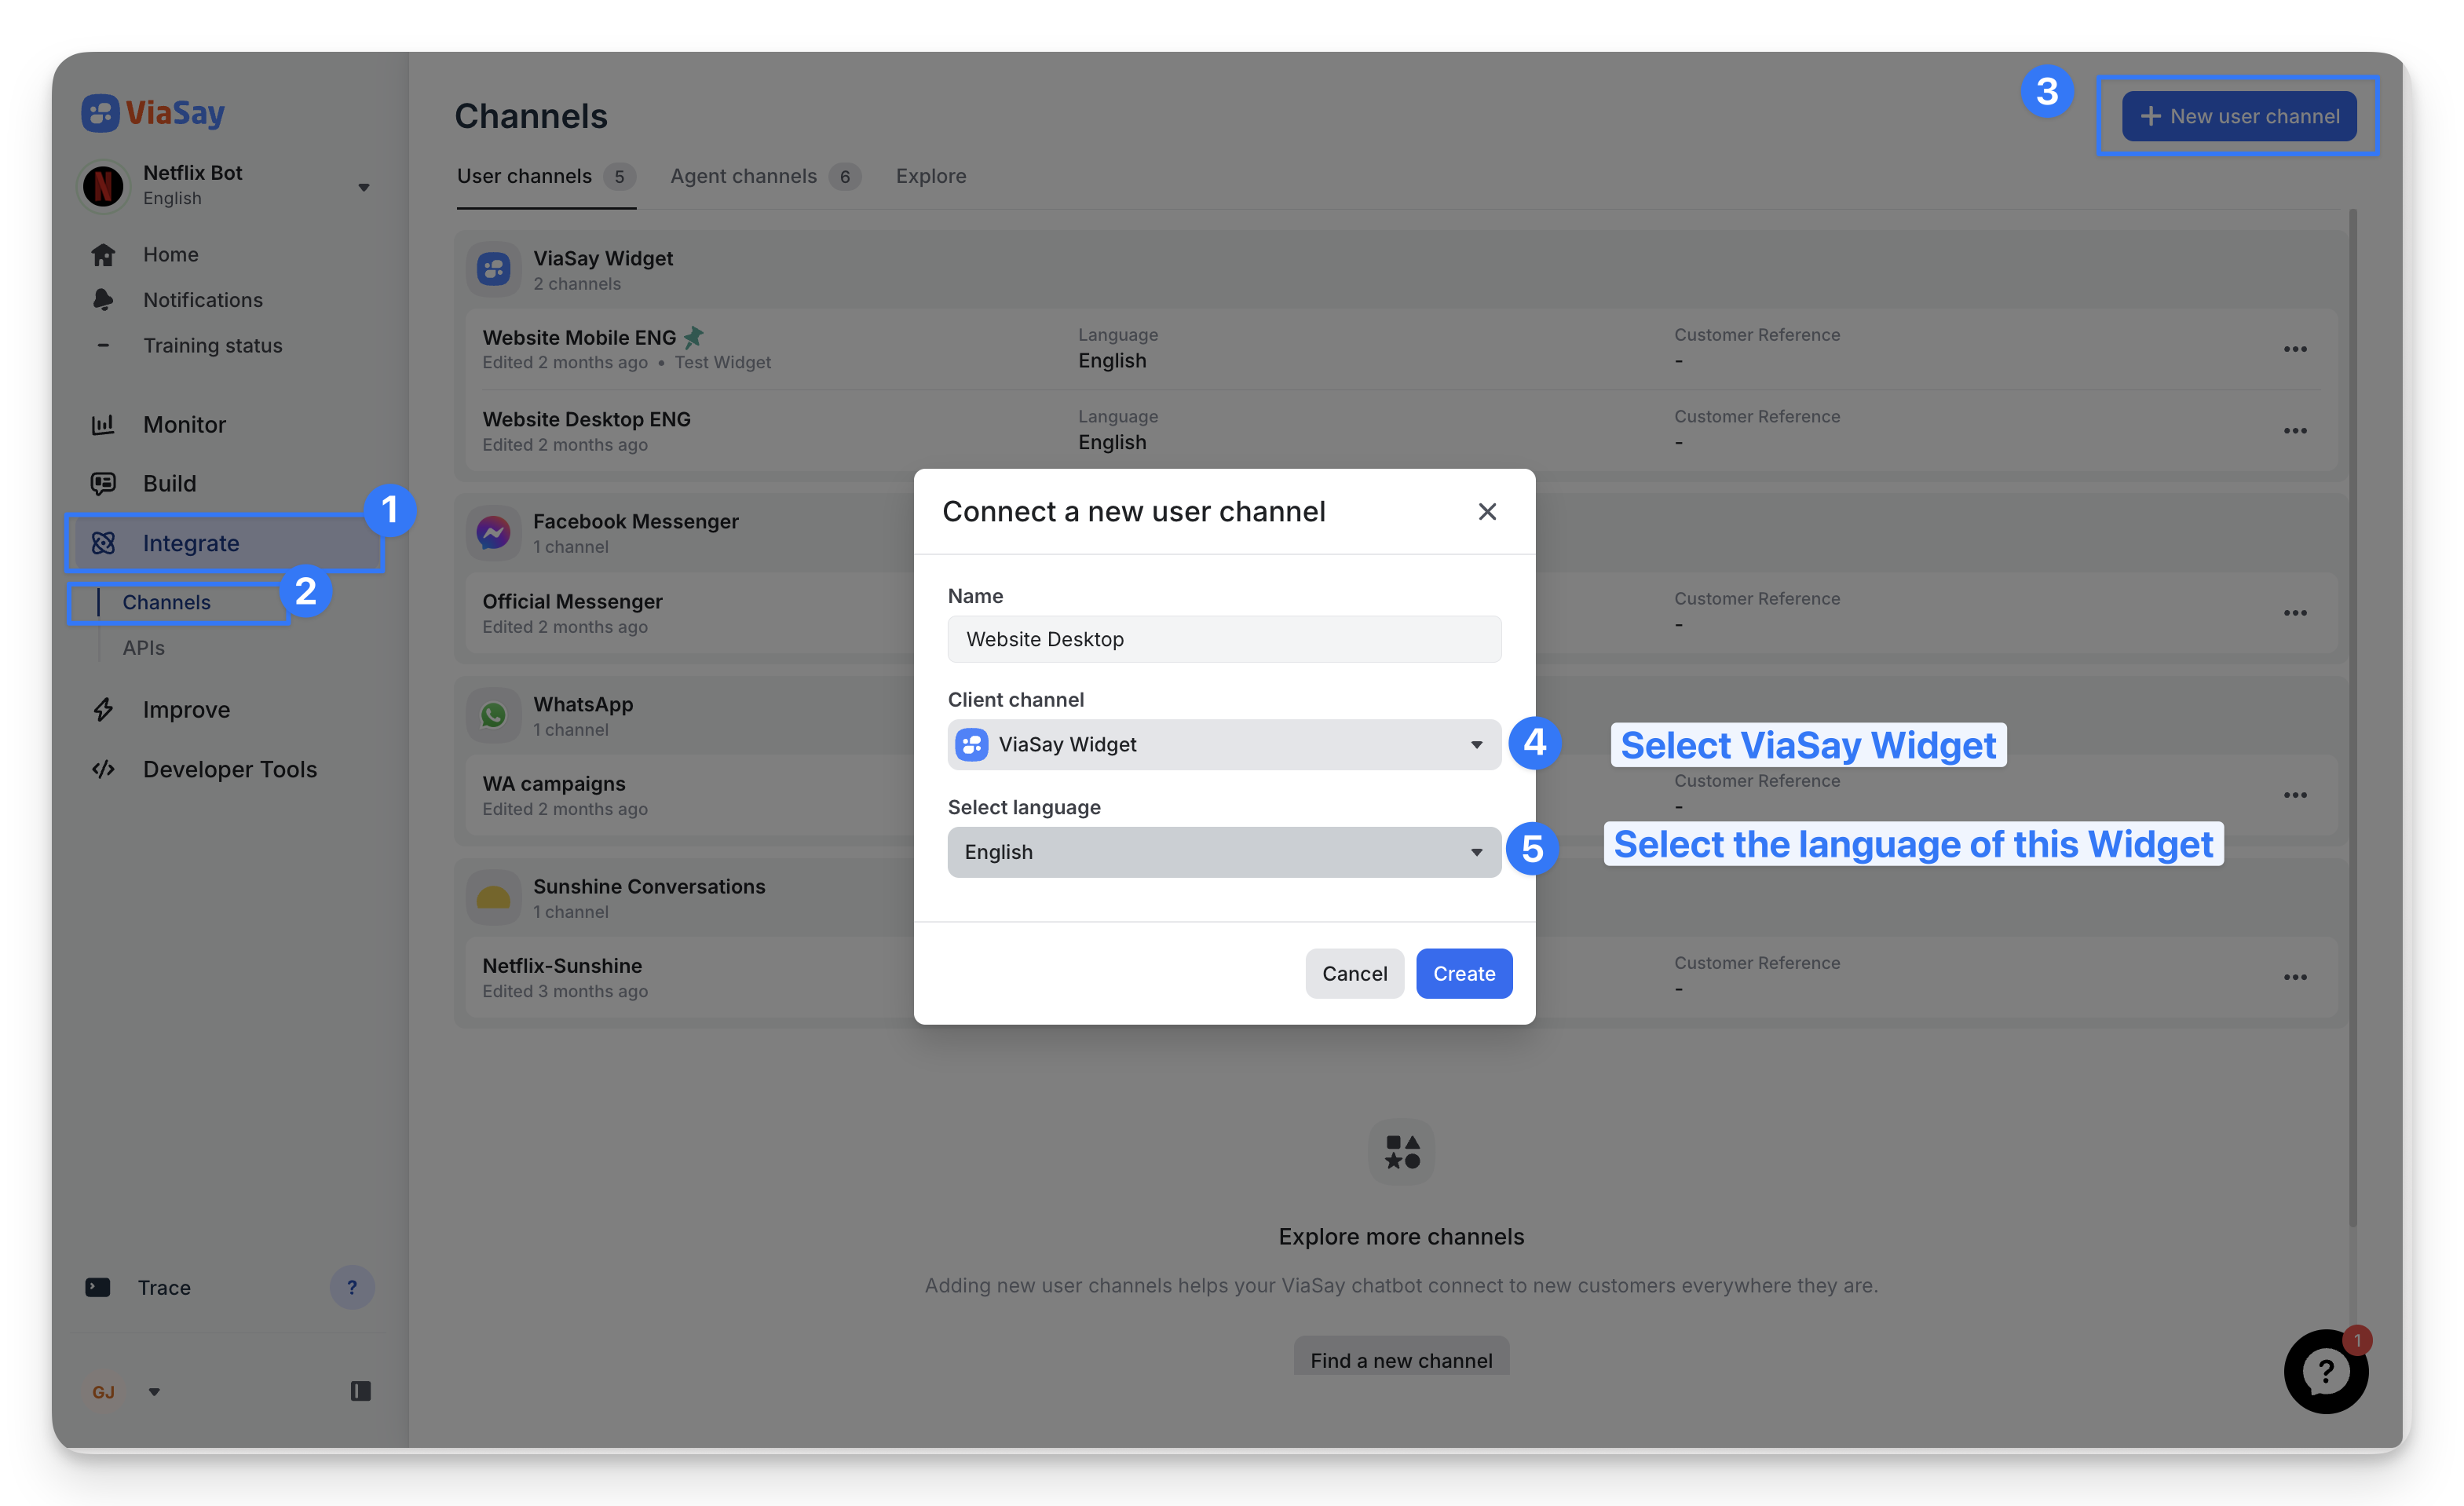Click the Cancel button

coord(1354,973)
